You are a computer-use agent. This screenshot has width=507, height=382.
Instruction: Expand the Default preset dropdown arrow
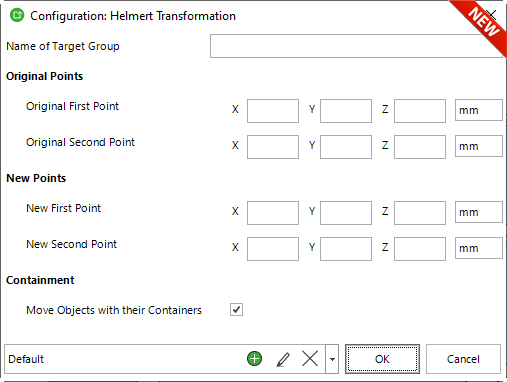pos(332,359)
